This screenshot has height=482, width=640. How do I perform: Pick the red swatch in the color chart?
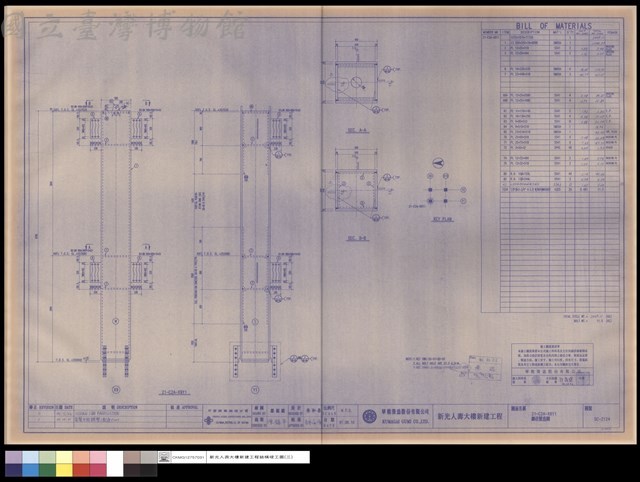[81, 470]
